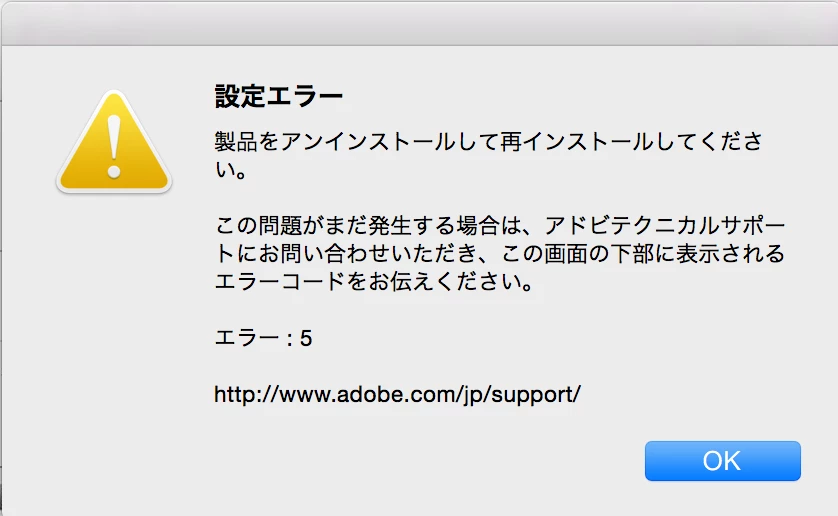The width and height of the screenshot is (838, 516).
Task: Click the error code number 5
Action: tap(306, 338)
